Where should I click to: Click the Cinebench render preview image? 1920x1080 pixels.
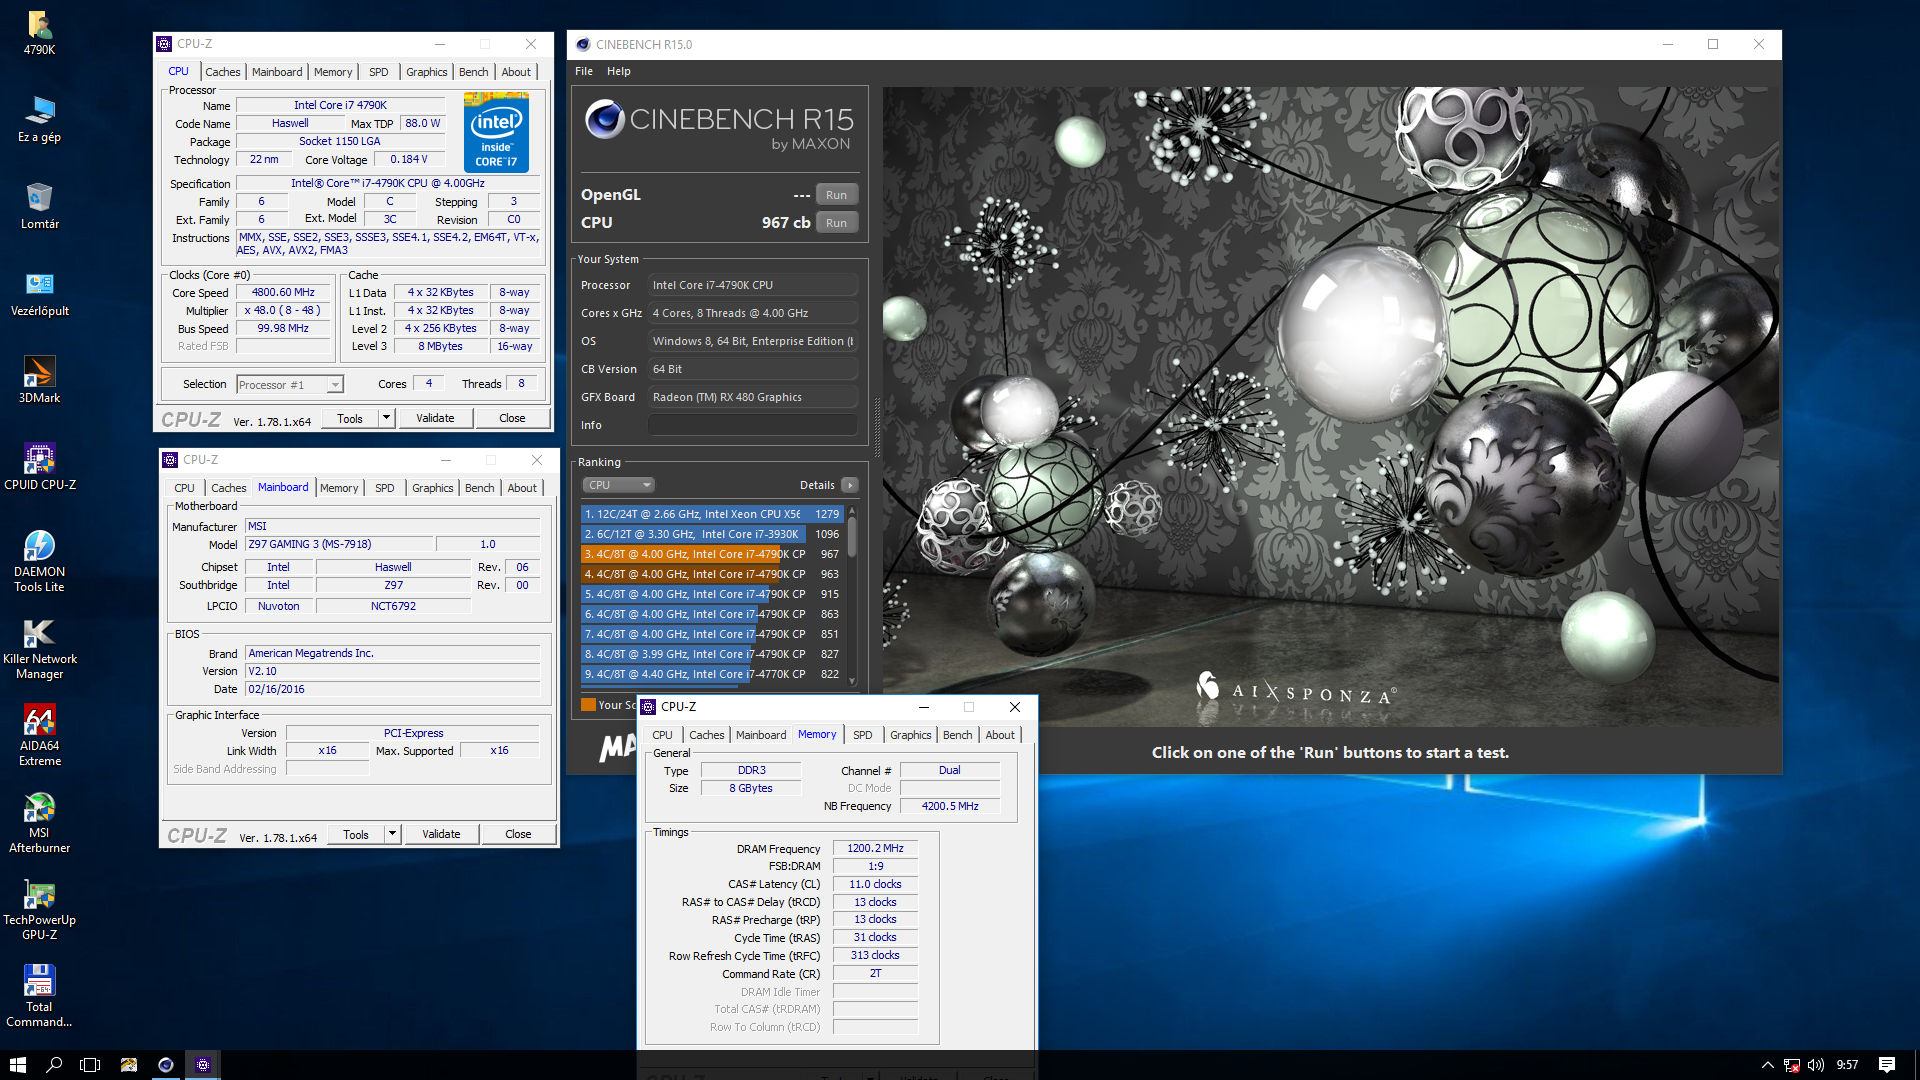(1330, 407)
